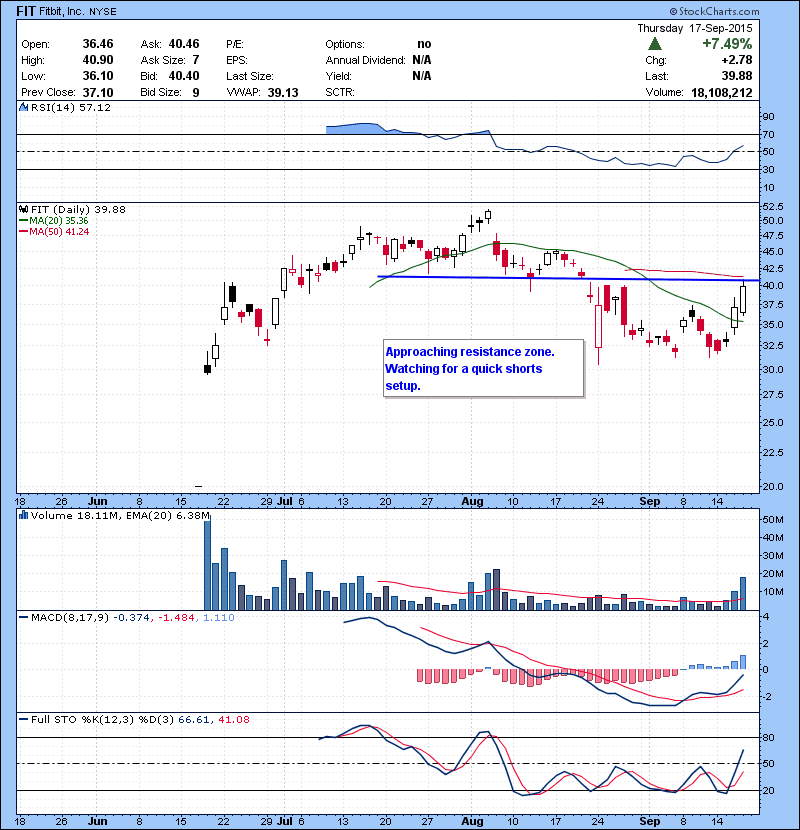Click the Last value 39.88
Viewport: 800px width, 830px height.
pos(736,76)
